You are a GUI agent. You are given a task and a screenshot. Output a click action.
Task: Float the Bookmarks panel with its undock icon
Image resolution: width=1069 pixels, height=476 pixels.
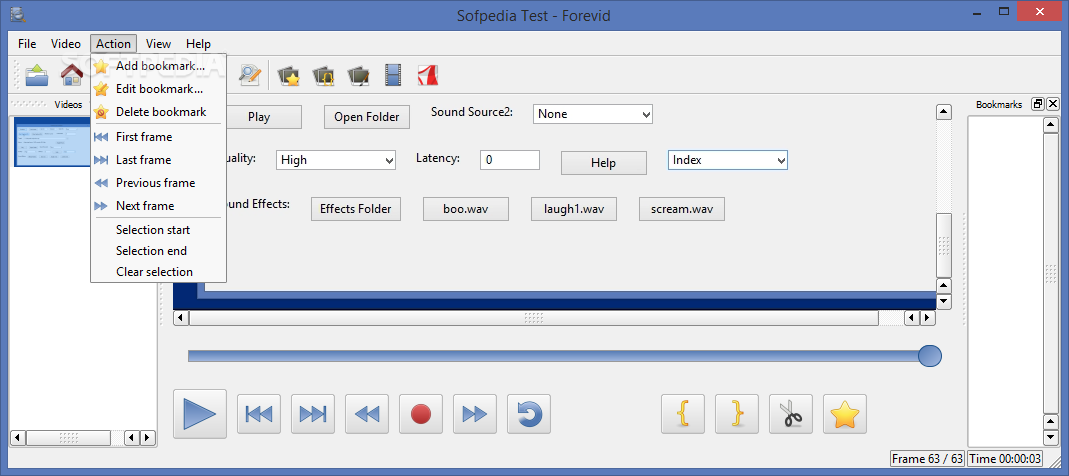click(x=1038, y=104)
